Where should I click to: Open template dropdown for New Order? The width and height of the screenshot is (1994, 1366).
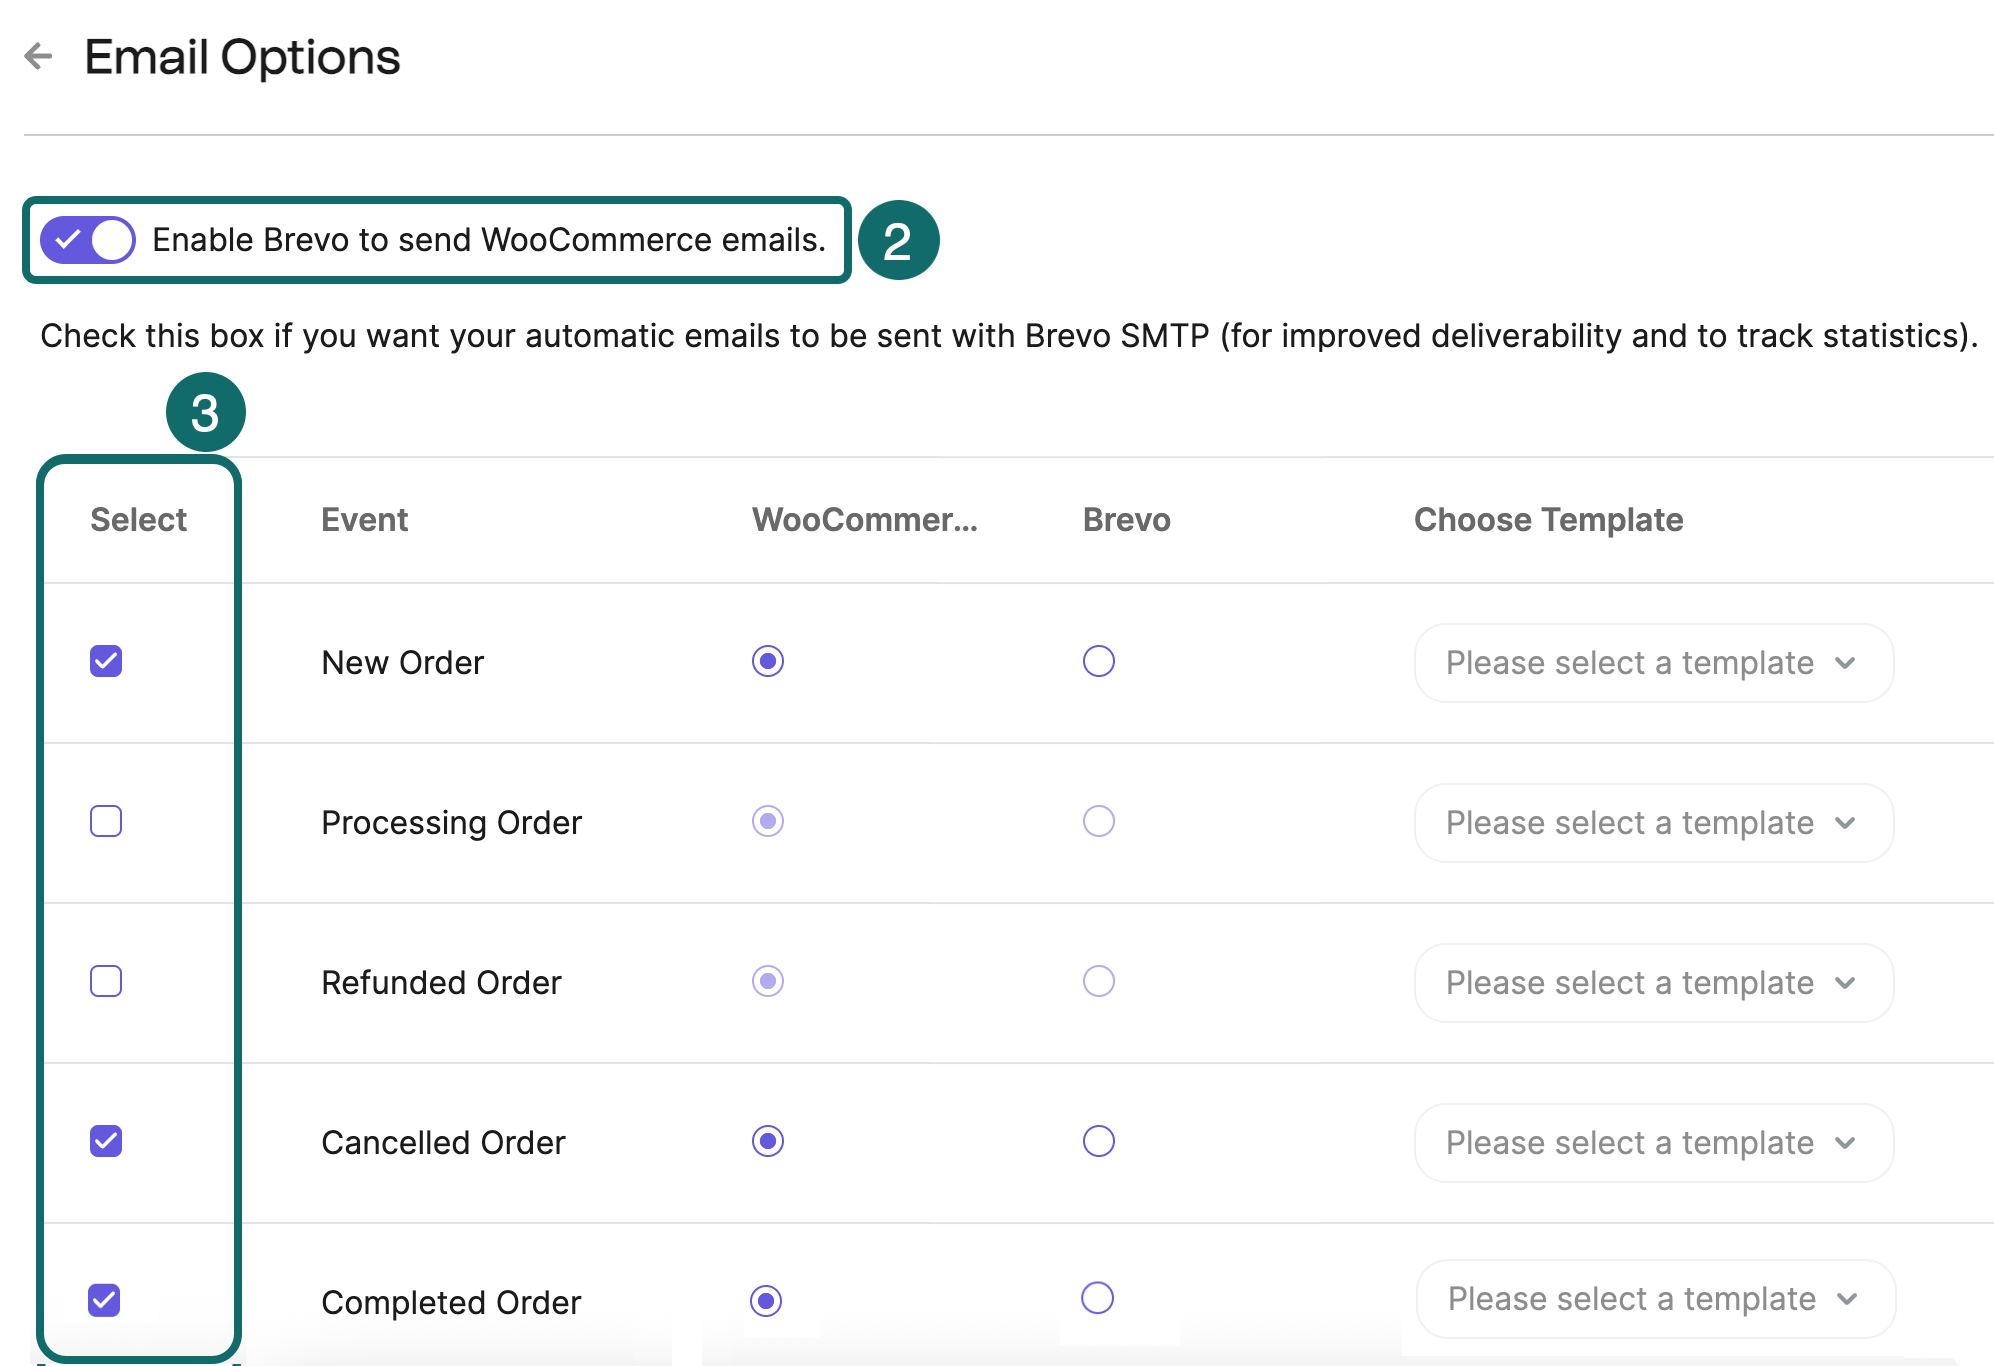[1654, 663]
